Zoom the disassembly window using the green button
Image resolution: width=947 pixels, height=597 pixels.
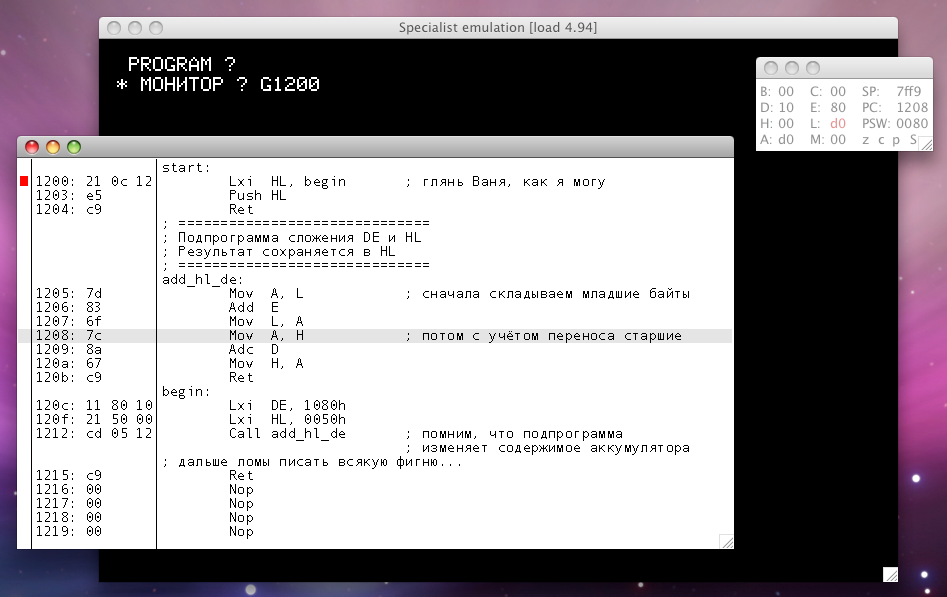pyautogui.click(x=74, y=147)
